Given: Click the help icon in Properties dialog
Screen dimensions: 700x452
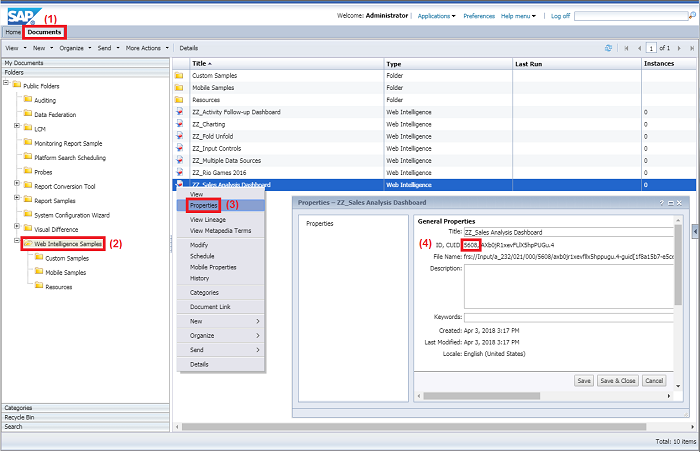Looking at the screenshot, I should (661, 203).
